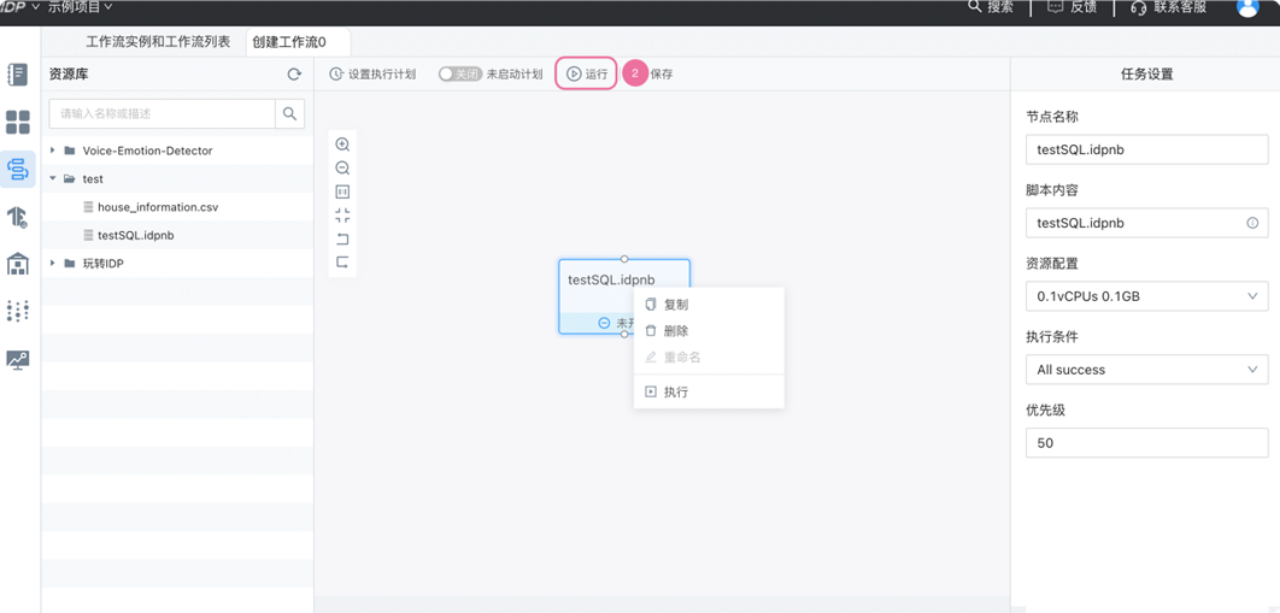Click the undo arrow on canvas toolbar
The height and width of the screenshot is (613, 1280).
pyautogui.click(x=342, y=239)
